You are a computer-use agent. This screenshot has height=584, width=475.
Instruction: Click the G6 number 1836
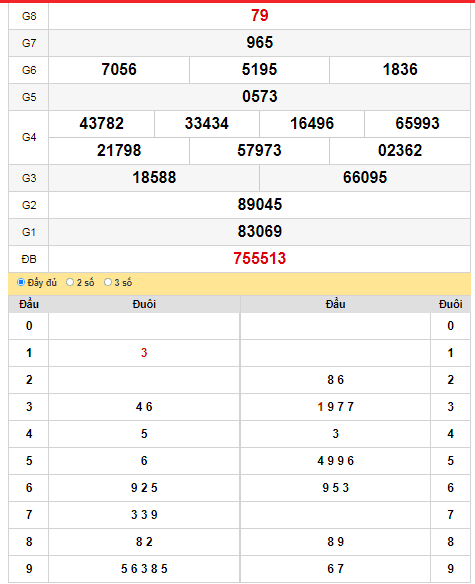400,70
